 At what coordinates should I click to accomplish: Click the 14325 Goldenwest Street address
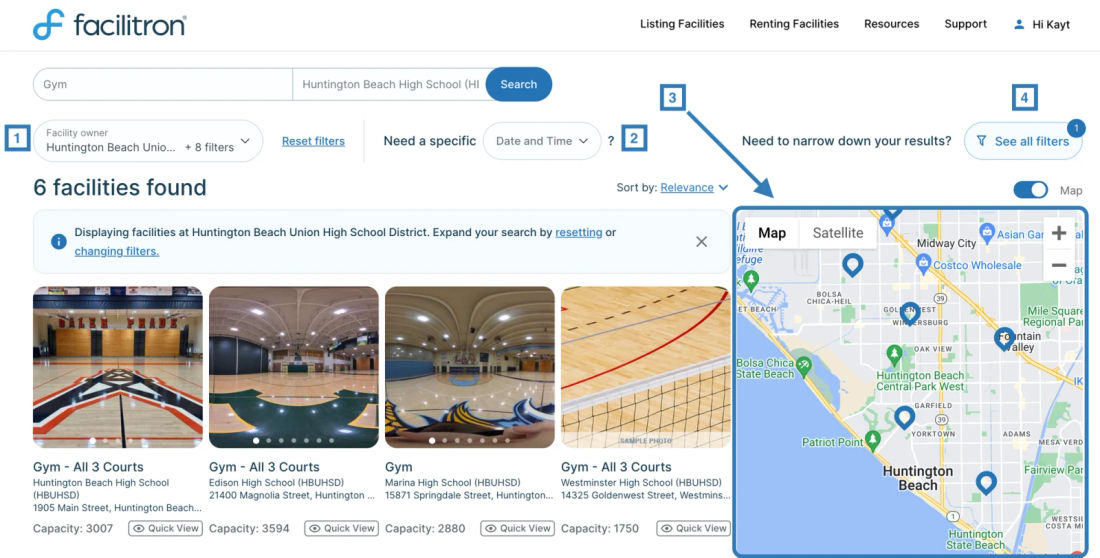[645, 495]
